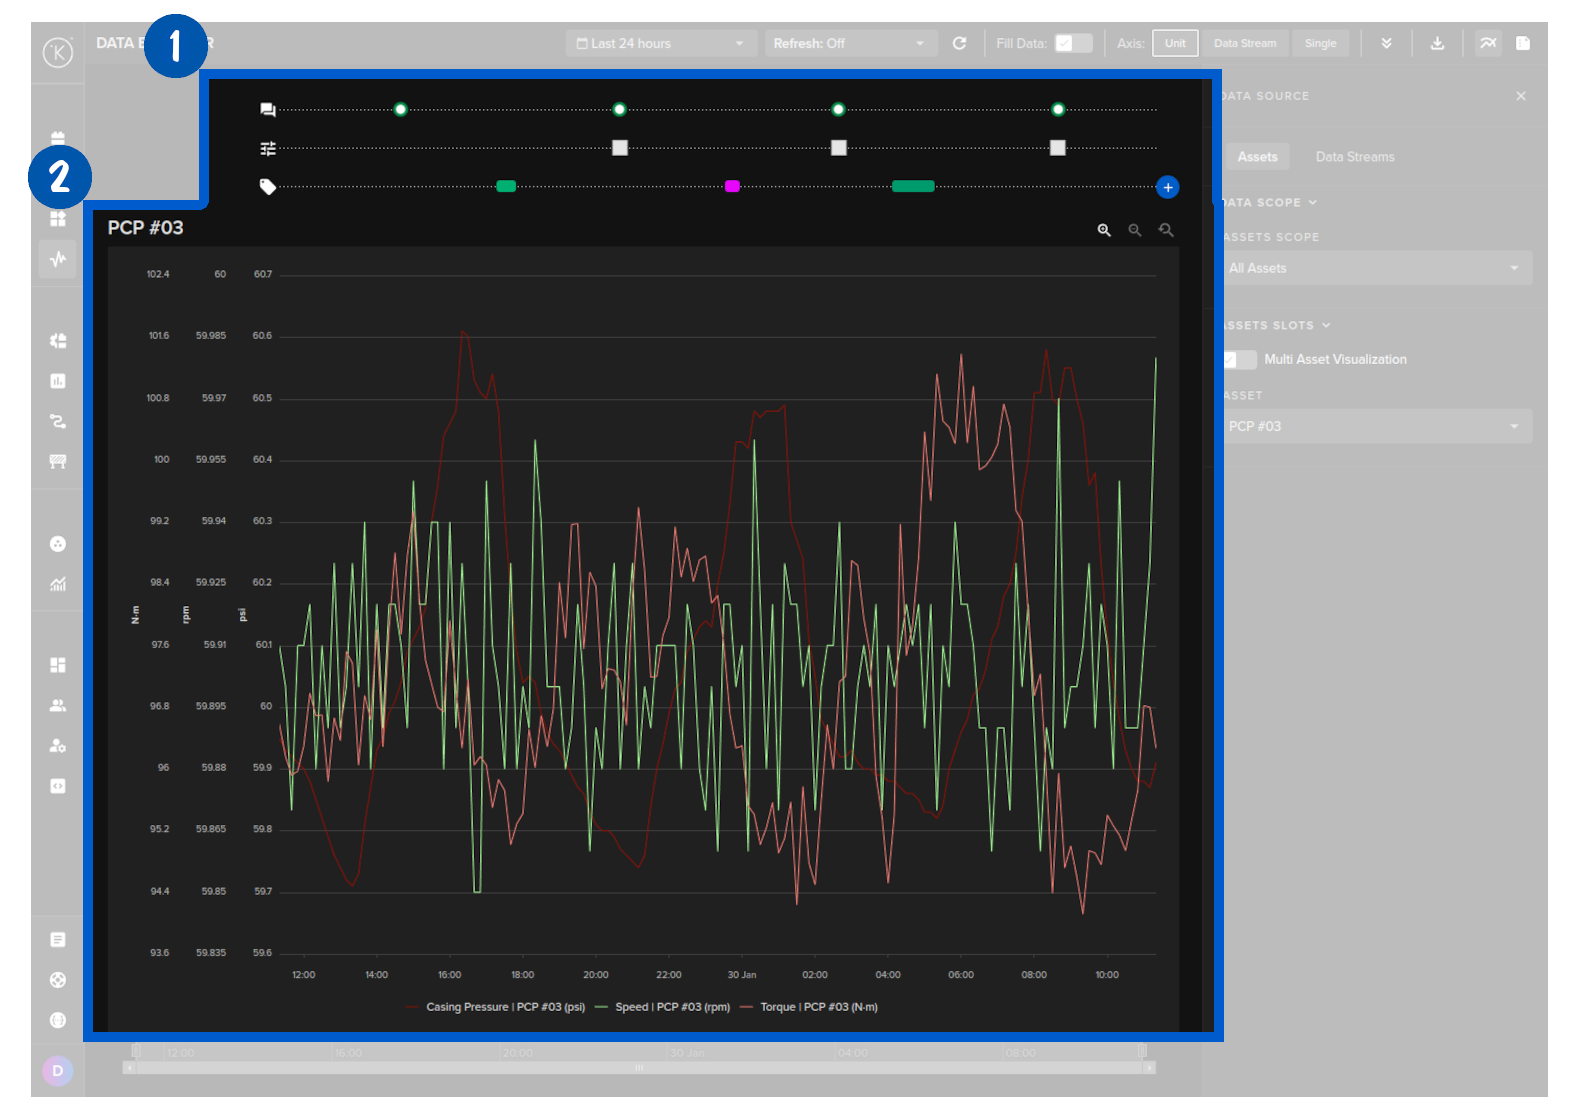
Task: Click the refresh data icon
Action: (959, 43)
